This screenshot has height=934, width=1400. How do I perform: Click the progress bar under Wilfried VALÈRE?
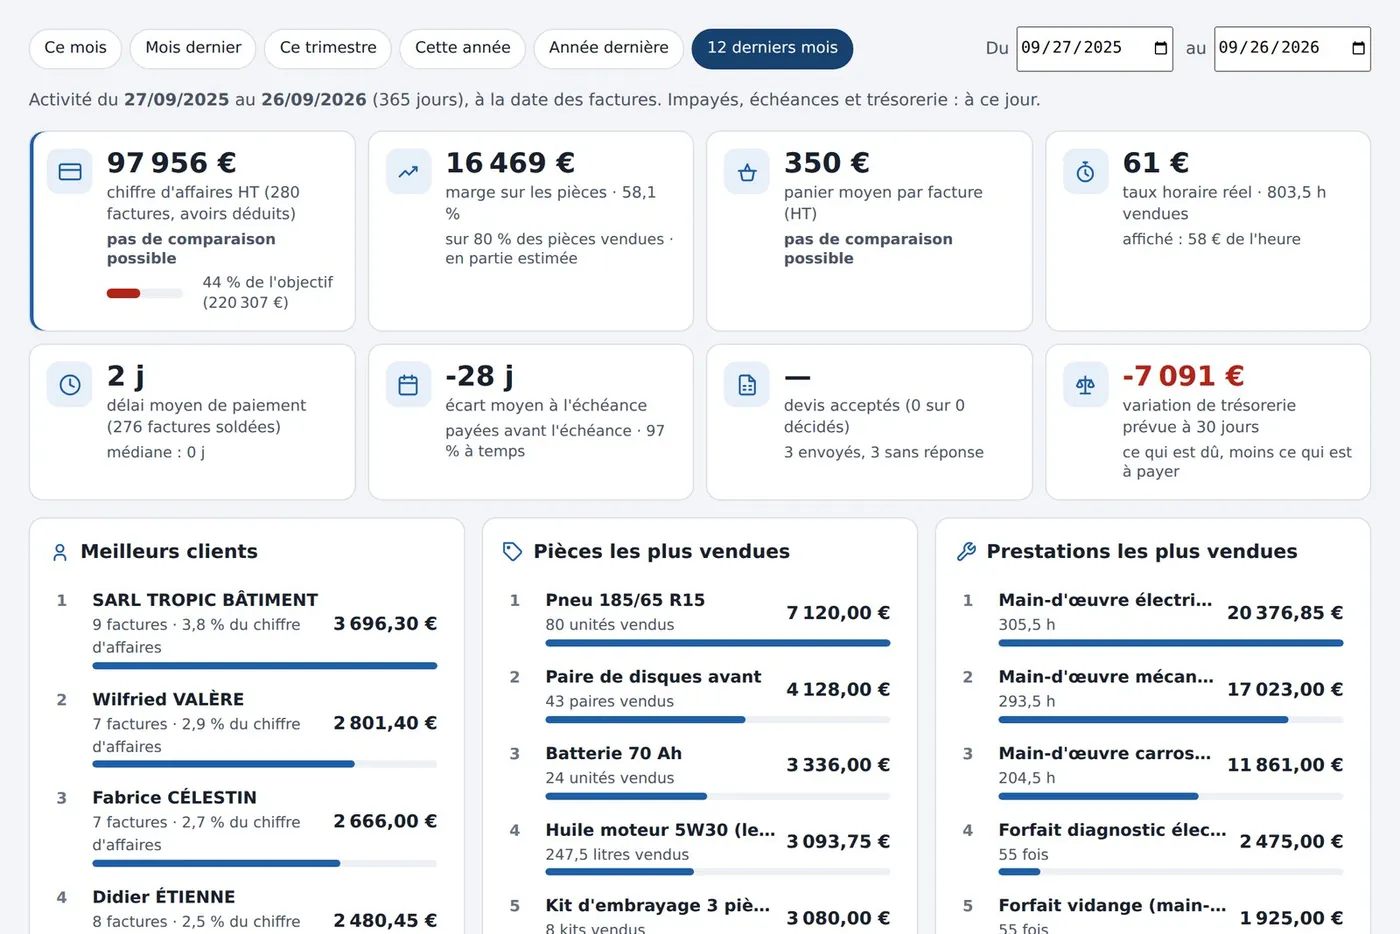(264, 764)
